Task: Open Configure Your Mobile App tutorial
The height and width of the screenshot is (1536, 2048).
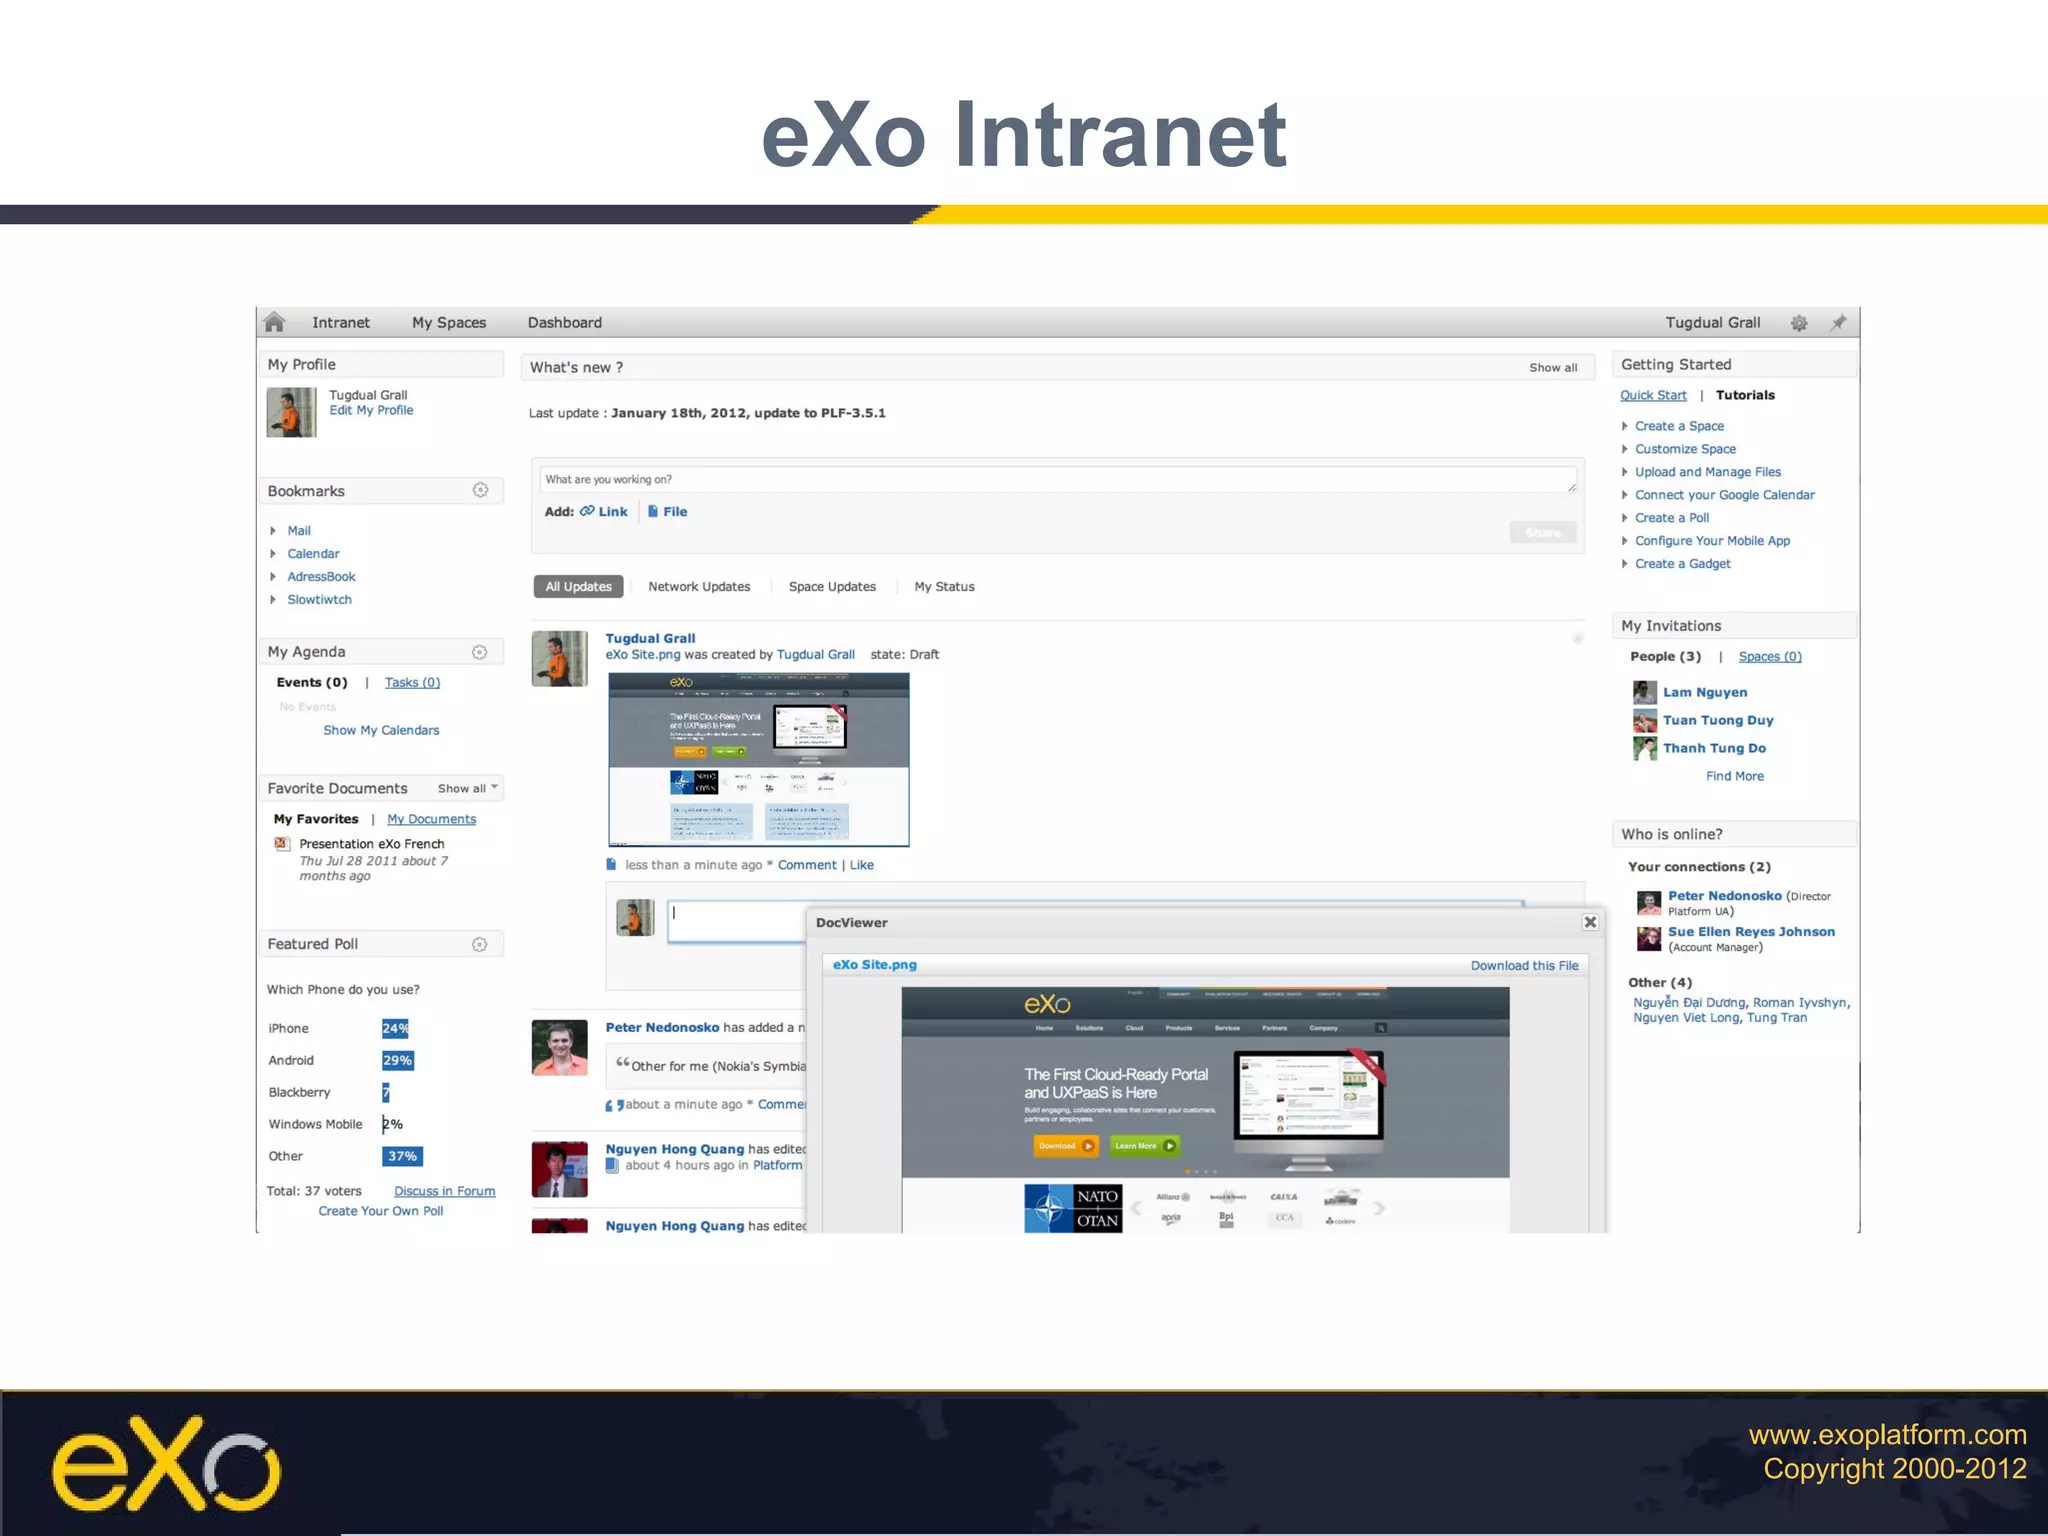Action: point(1712,541)
